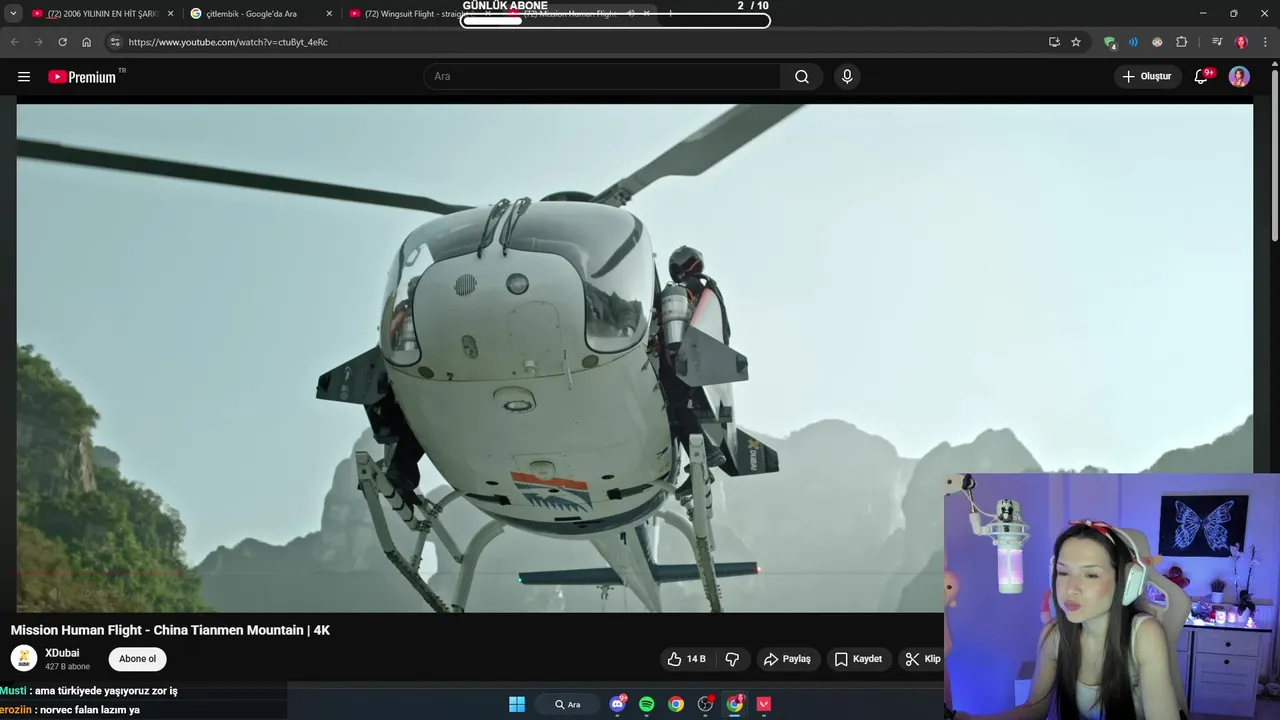The image size is (1280, 720).
Task: Close the çitlembik Google tab
Action: click(x=329, y=14)
